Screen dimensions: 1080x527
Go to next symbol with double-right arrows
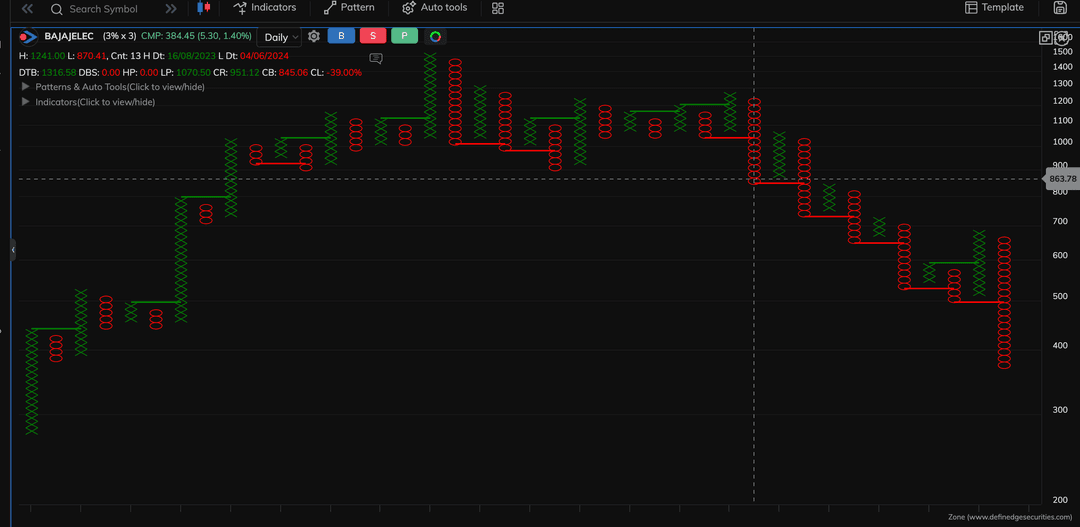(x=171, y=8)
